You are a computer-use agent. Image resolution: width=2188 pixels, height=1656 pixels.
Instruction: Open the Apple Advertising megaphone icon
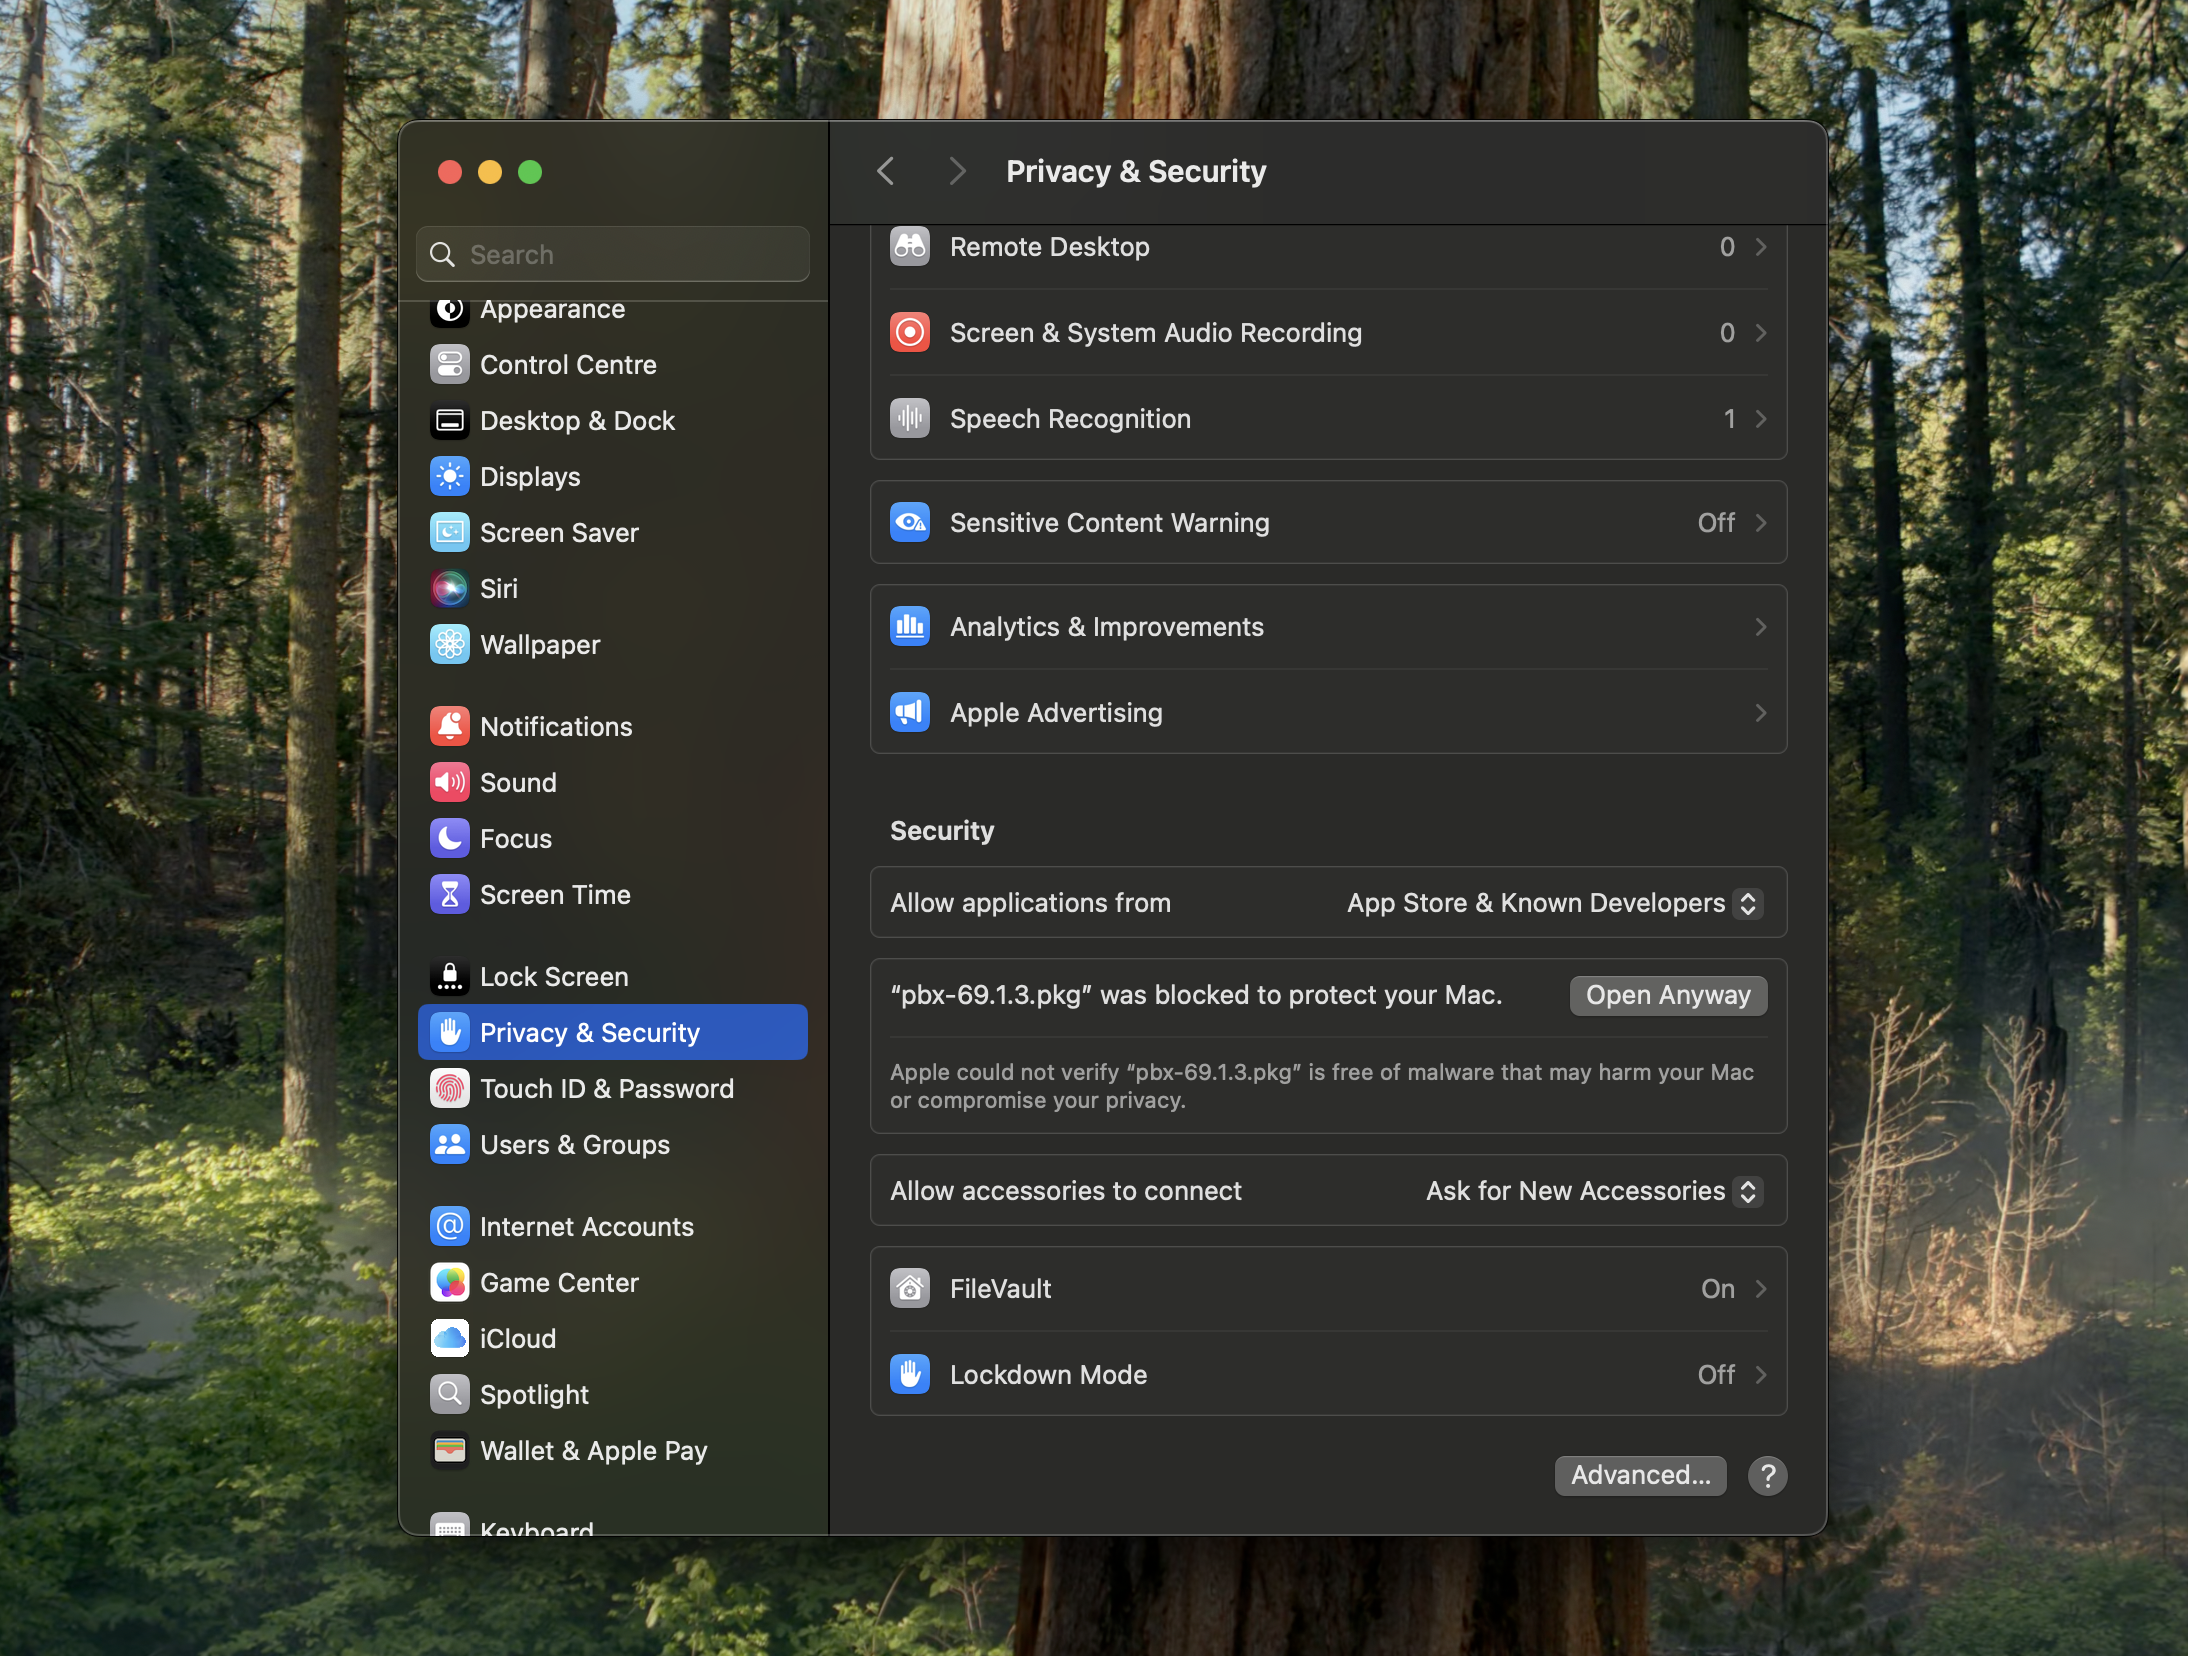(908, 712)
